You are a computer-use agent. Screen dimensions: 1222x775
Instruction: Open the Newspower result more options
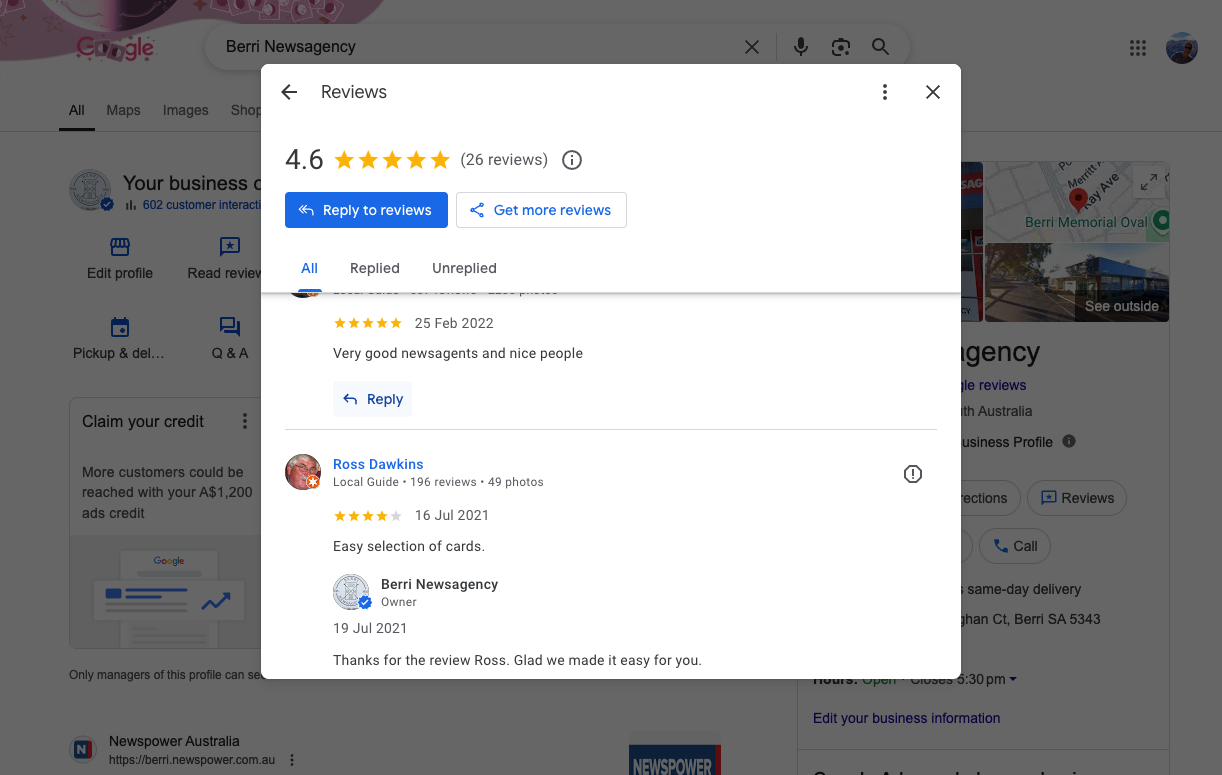pos(292,760)
